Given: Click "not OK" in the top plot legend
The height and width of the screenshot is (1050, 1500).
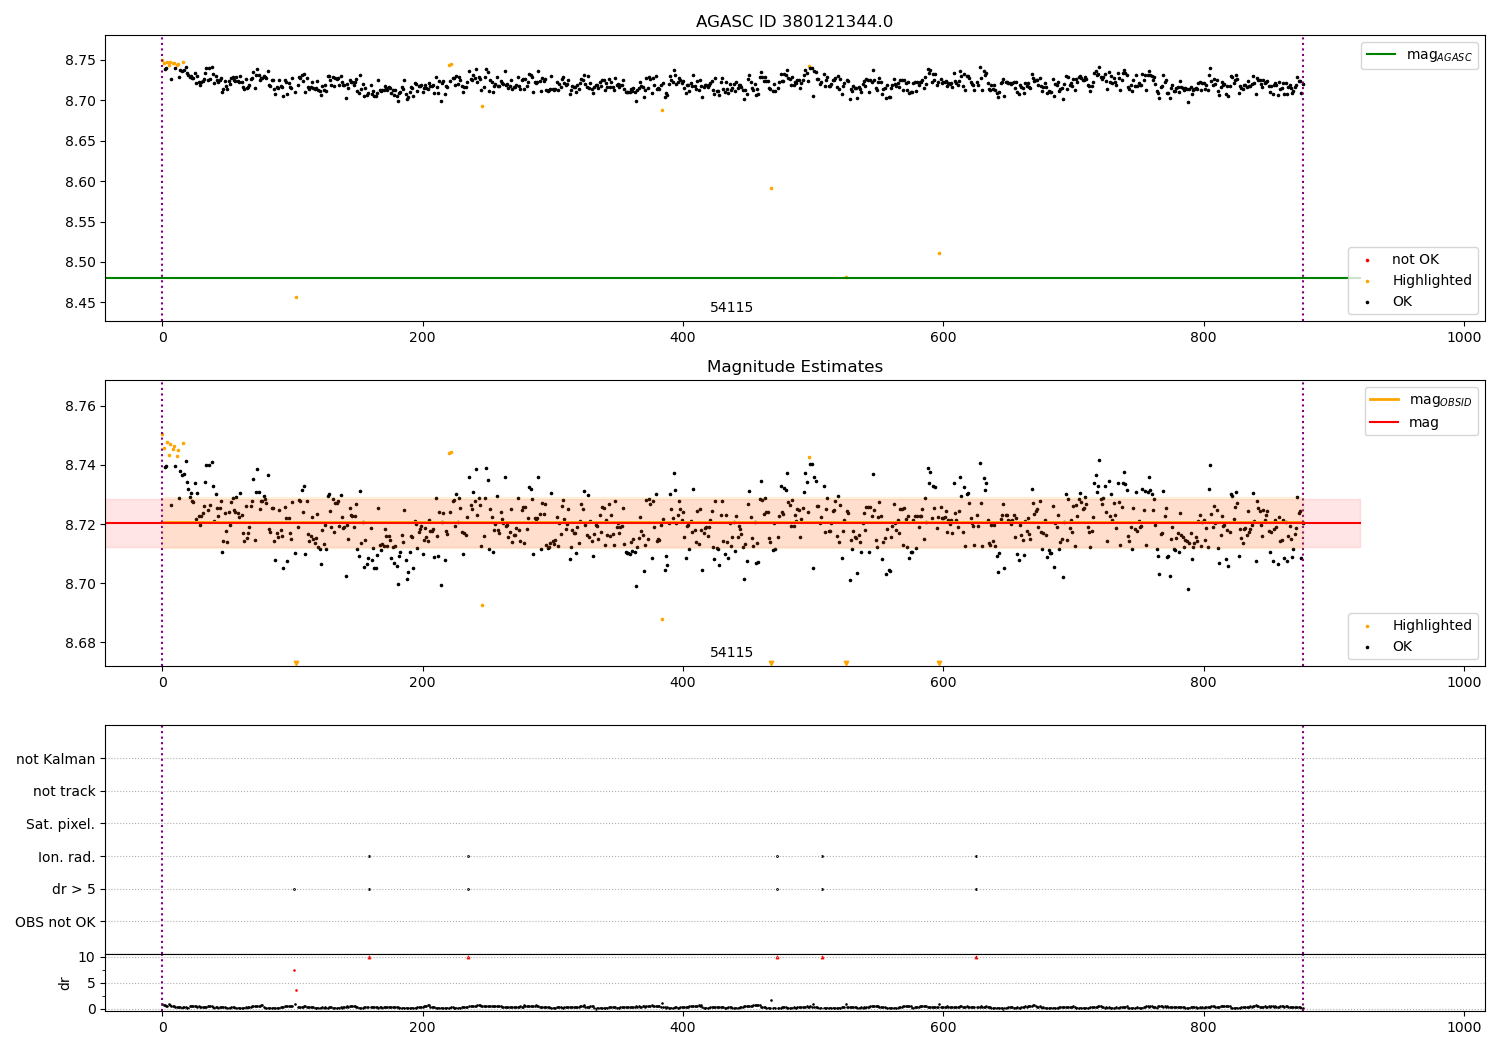Looking at the screenshot, I should point(1415,260).
